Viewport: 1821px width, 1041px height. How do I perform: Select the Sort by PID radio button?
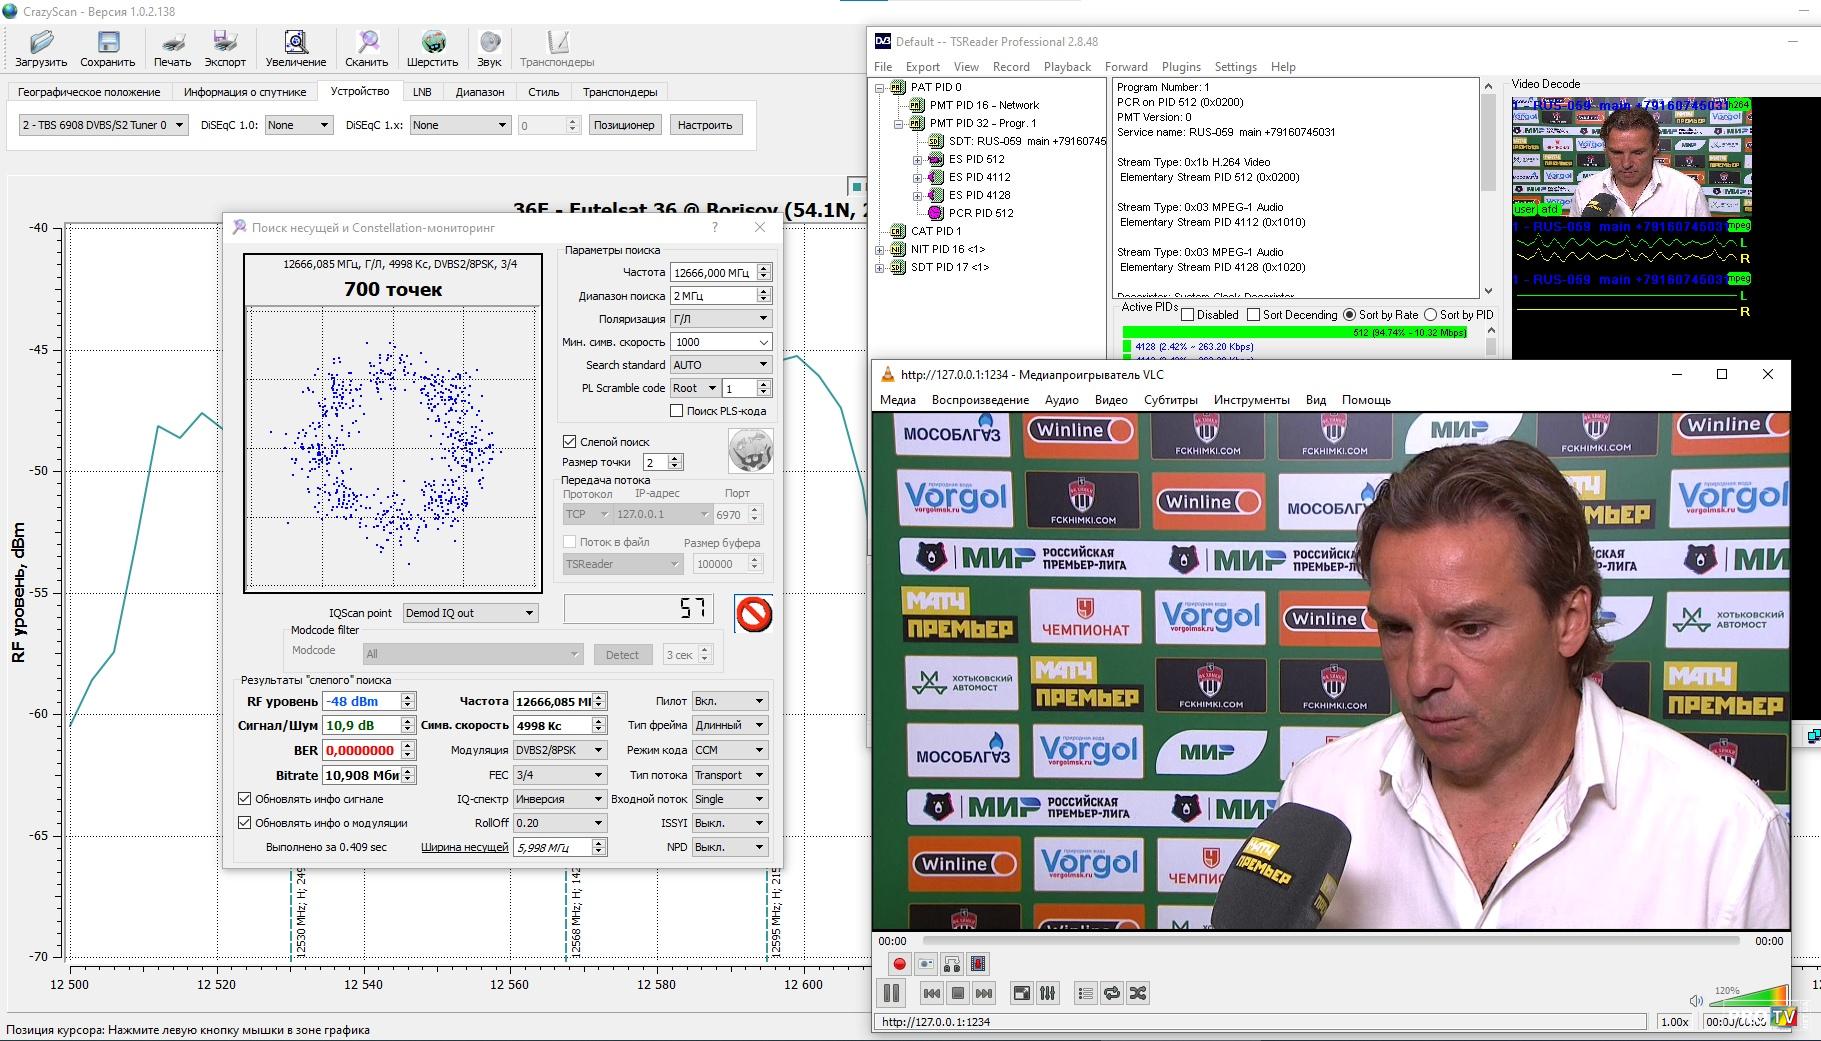tap(1430, 315)
